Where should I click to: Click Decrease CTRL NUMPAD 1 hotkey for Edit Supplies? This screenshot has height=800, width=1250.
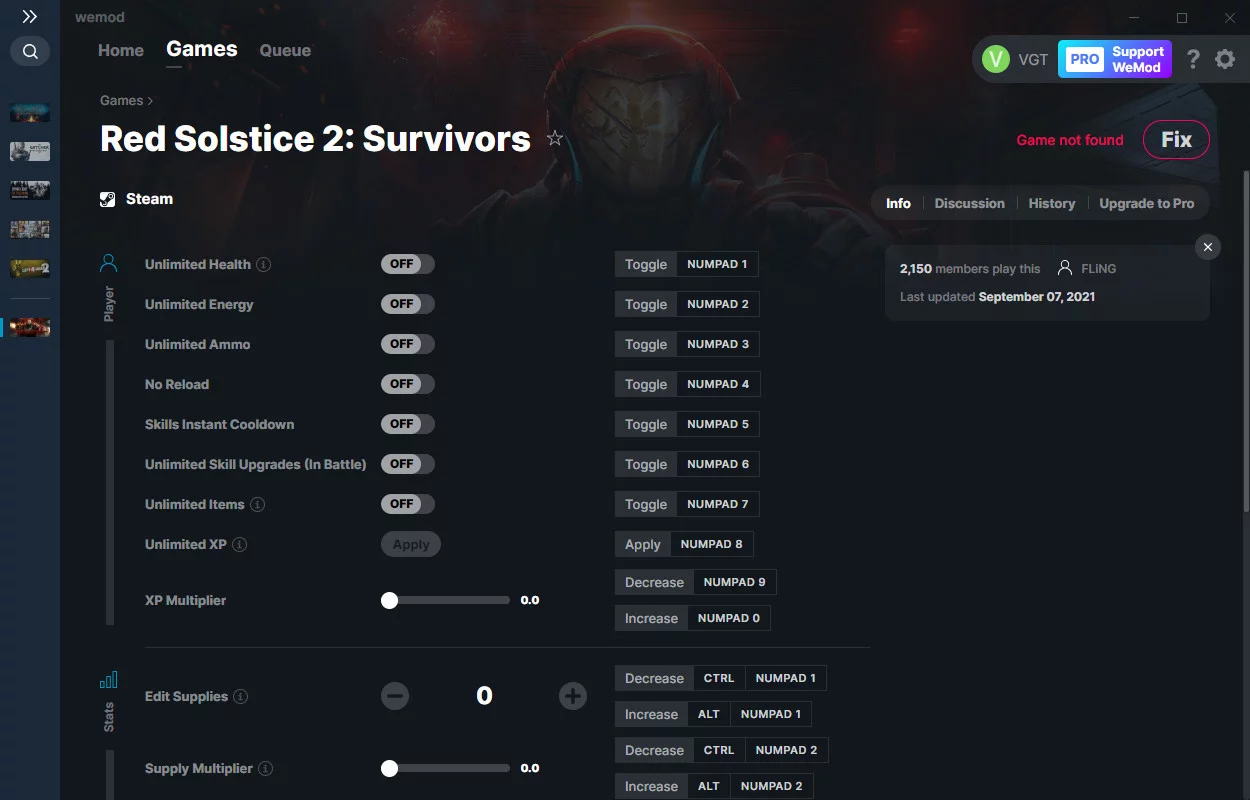[x=720, y=678]
